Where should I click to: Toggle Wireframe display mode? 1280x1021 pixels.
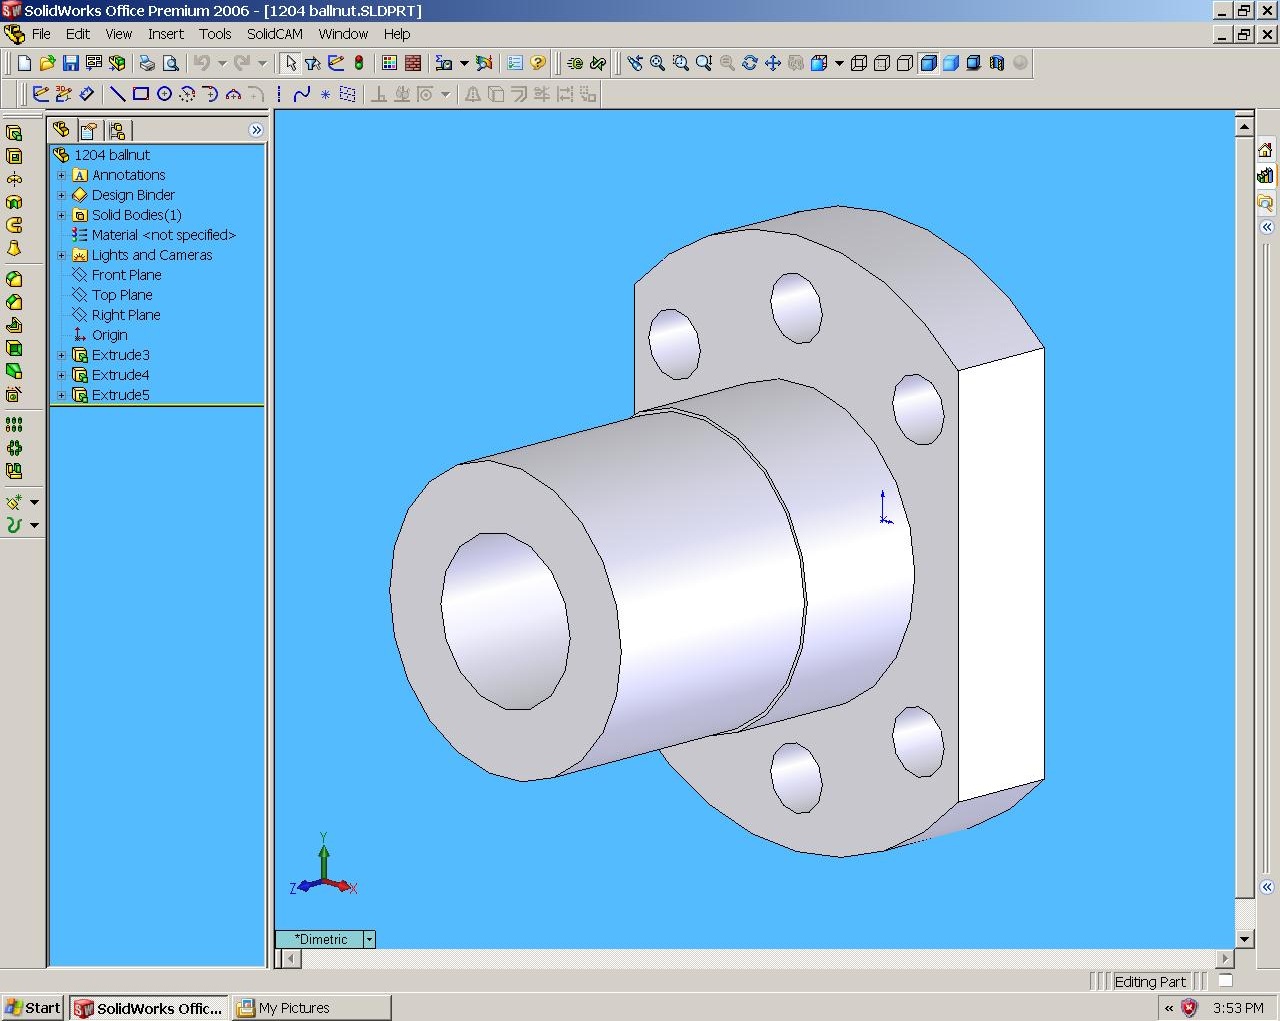pos(858,63)
